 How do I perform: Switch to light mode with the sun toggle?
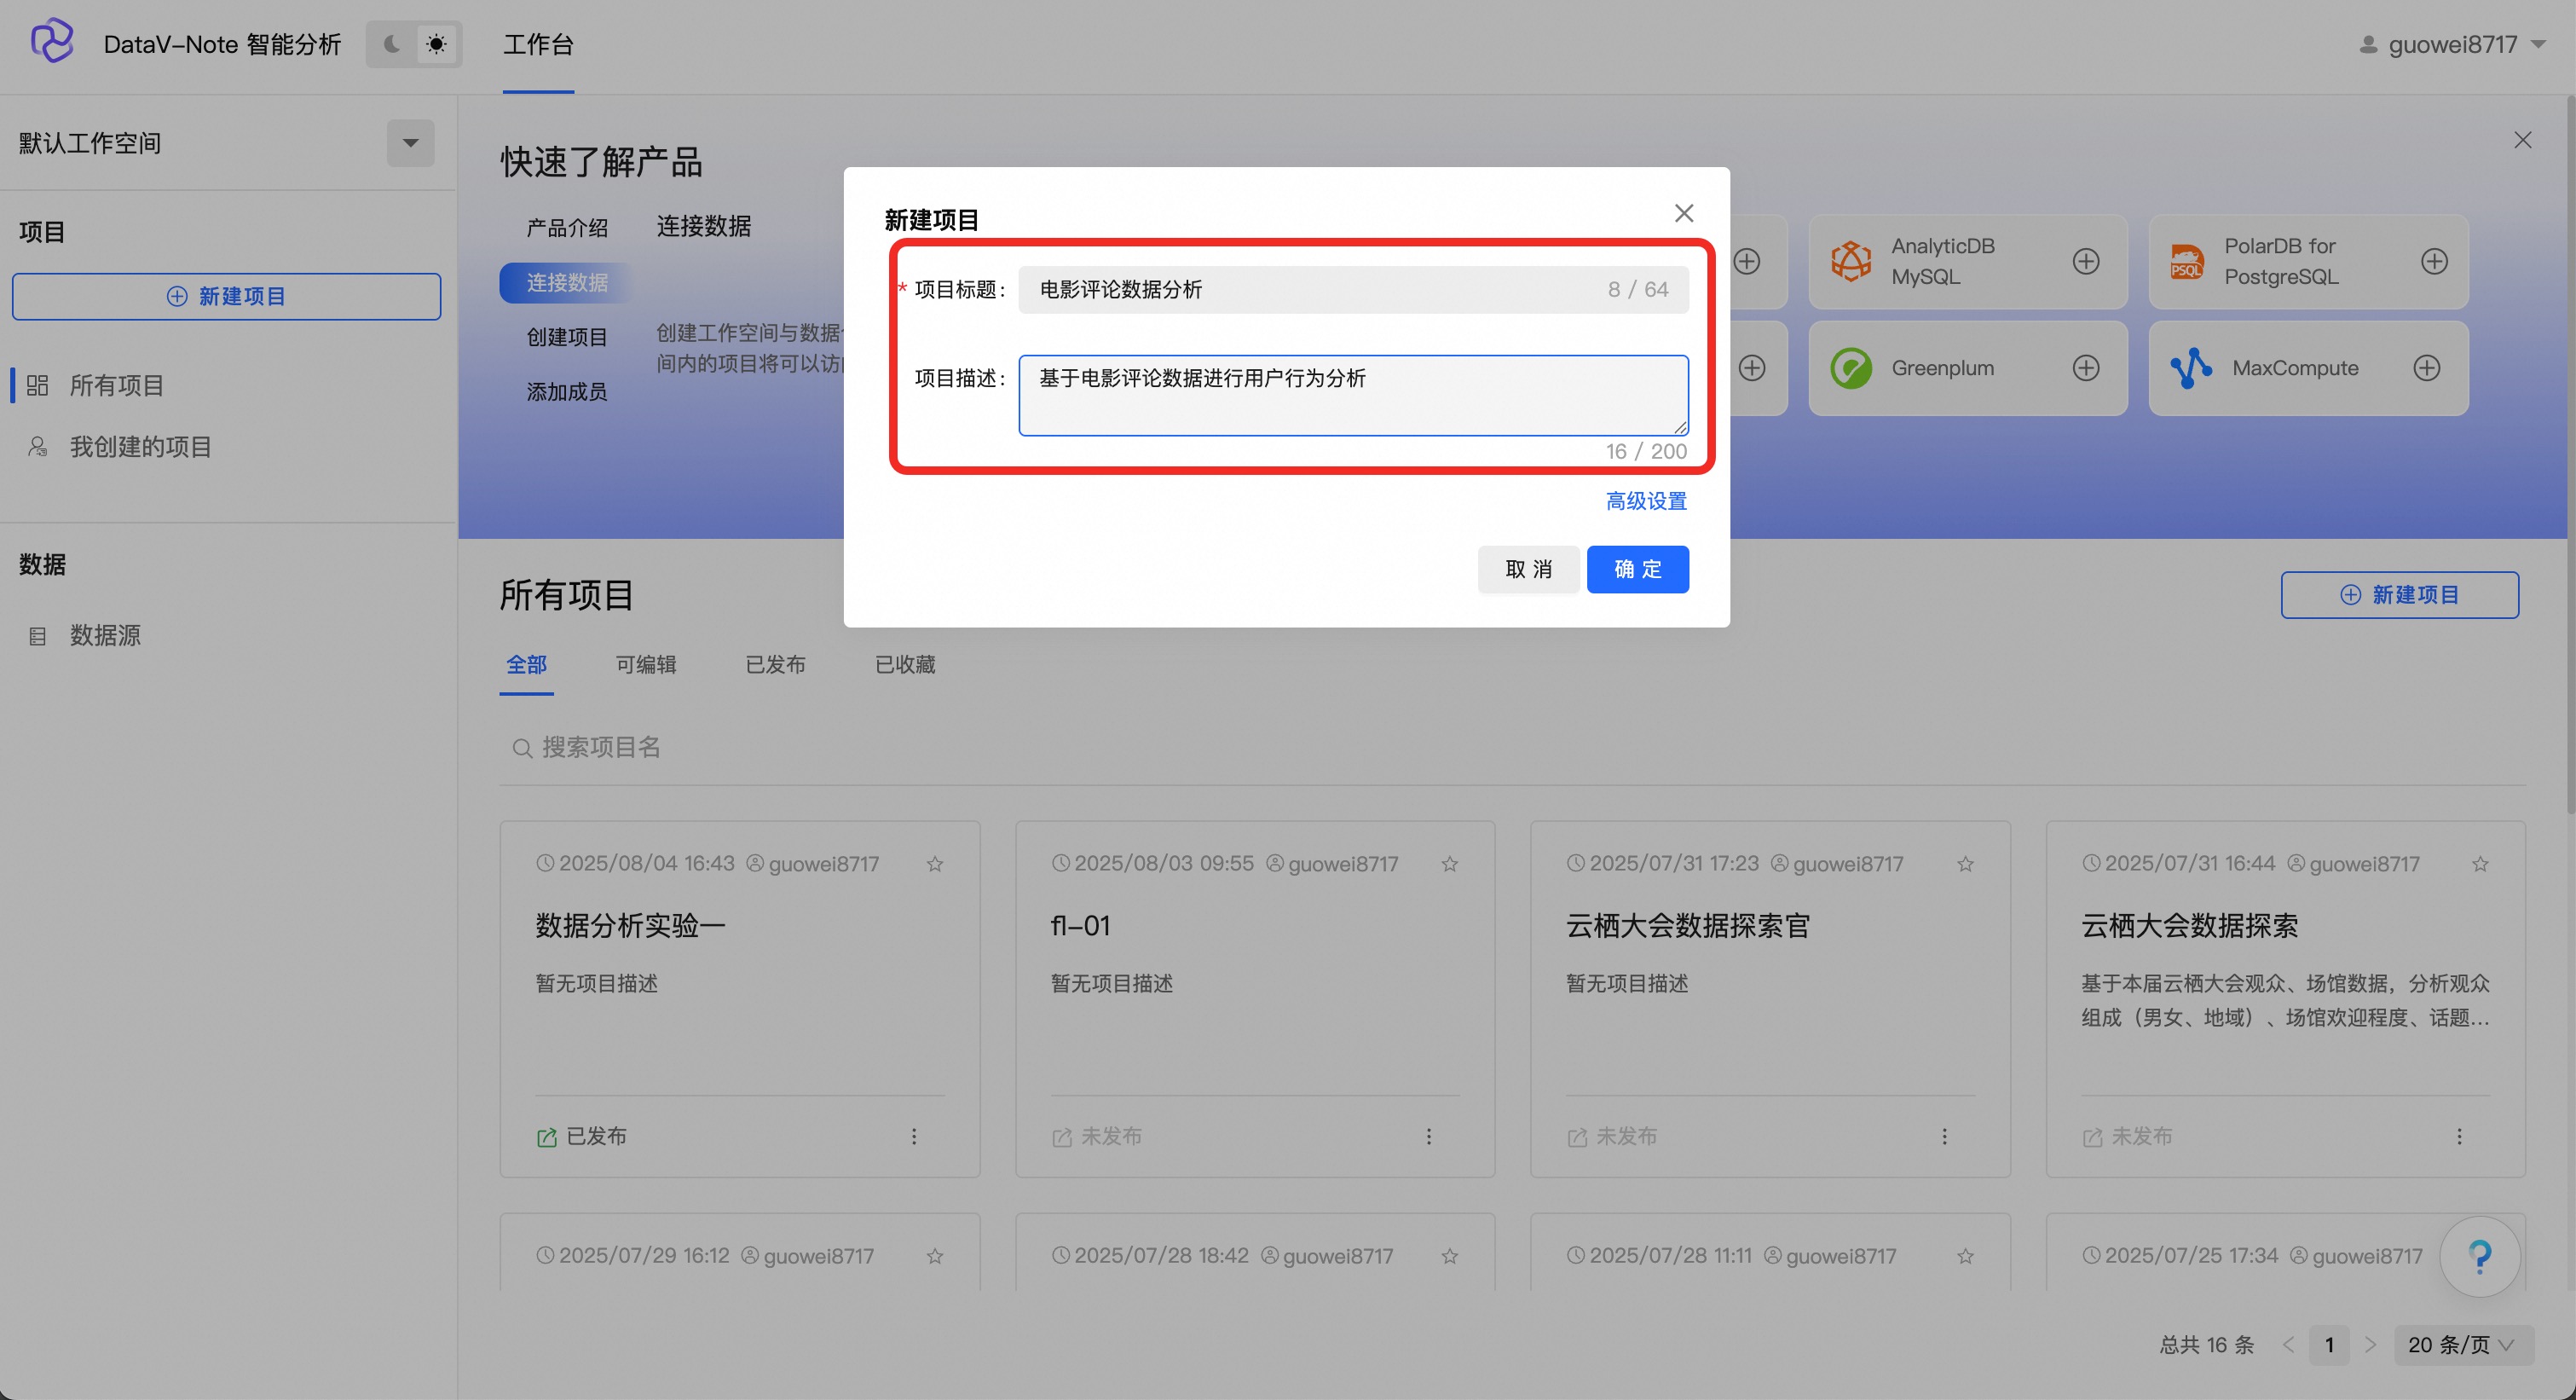[437, 44]
